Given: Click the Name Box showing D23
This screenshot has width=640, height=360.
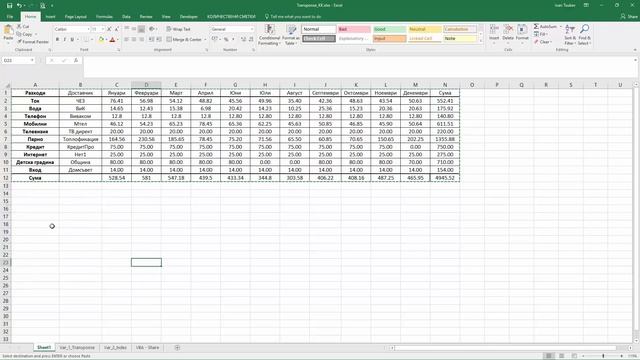Looking at the screenshot, I should point(18,60).
